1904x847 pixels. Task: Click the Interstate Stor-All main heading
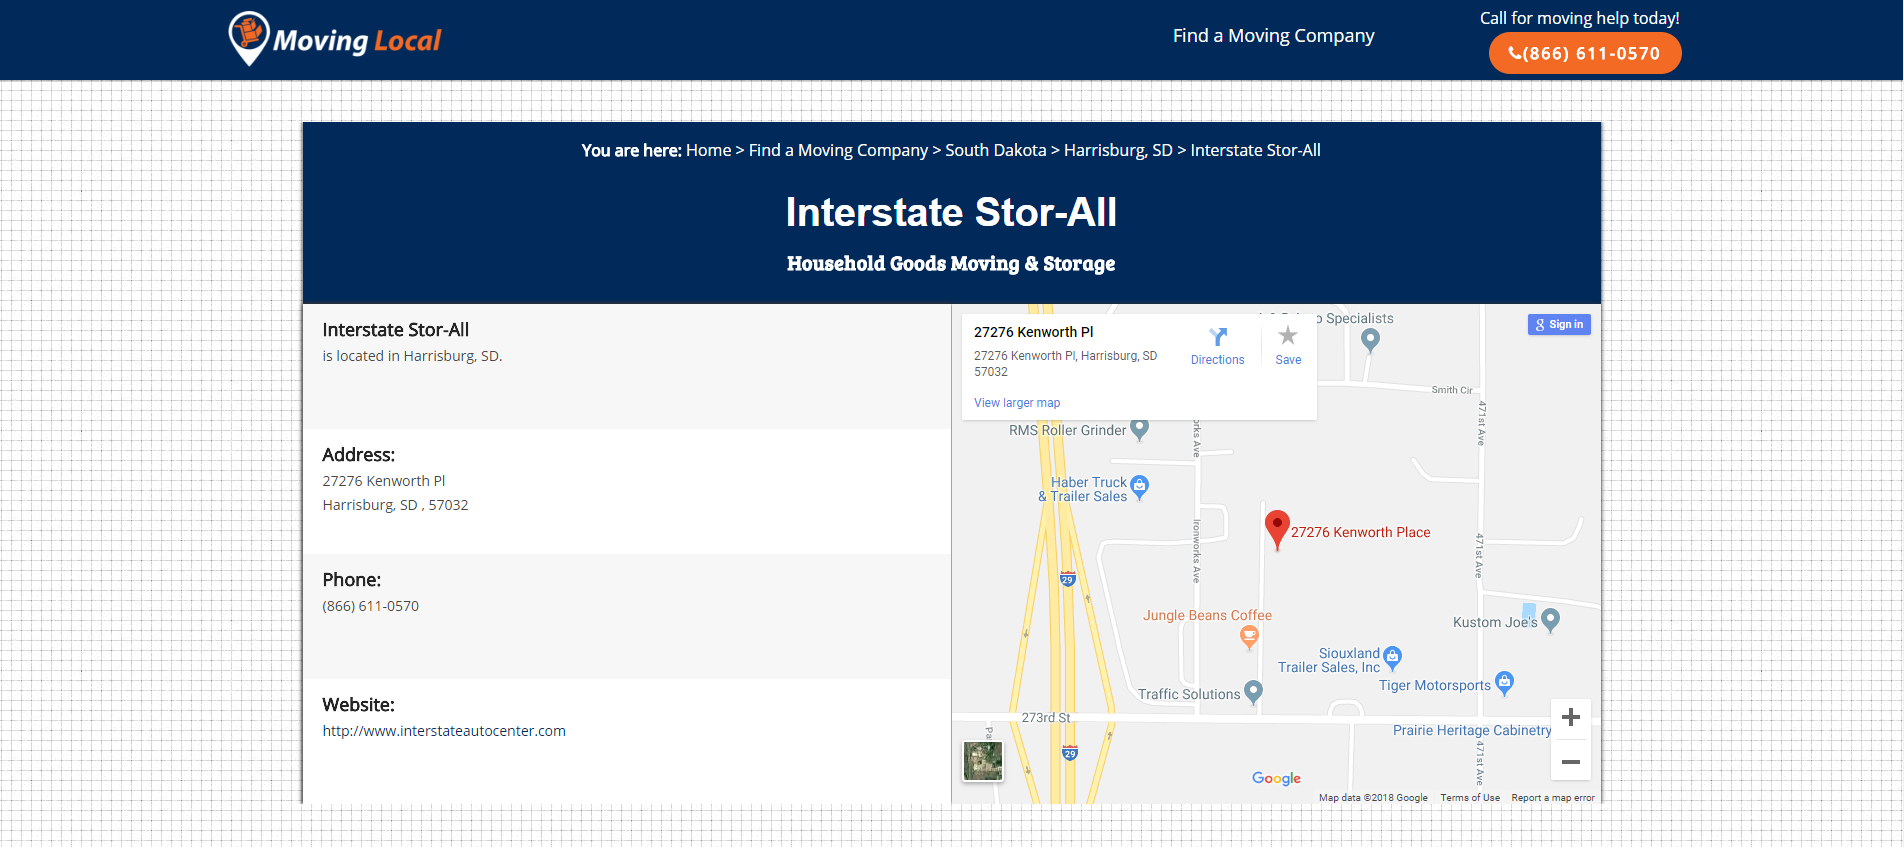click(952, 212)
